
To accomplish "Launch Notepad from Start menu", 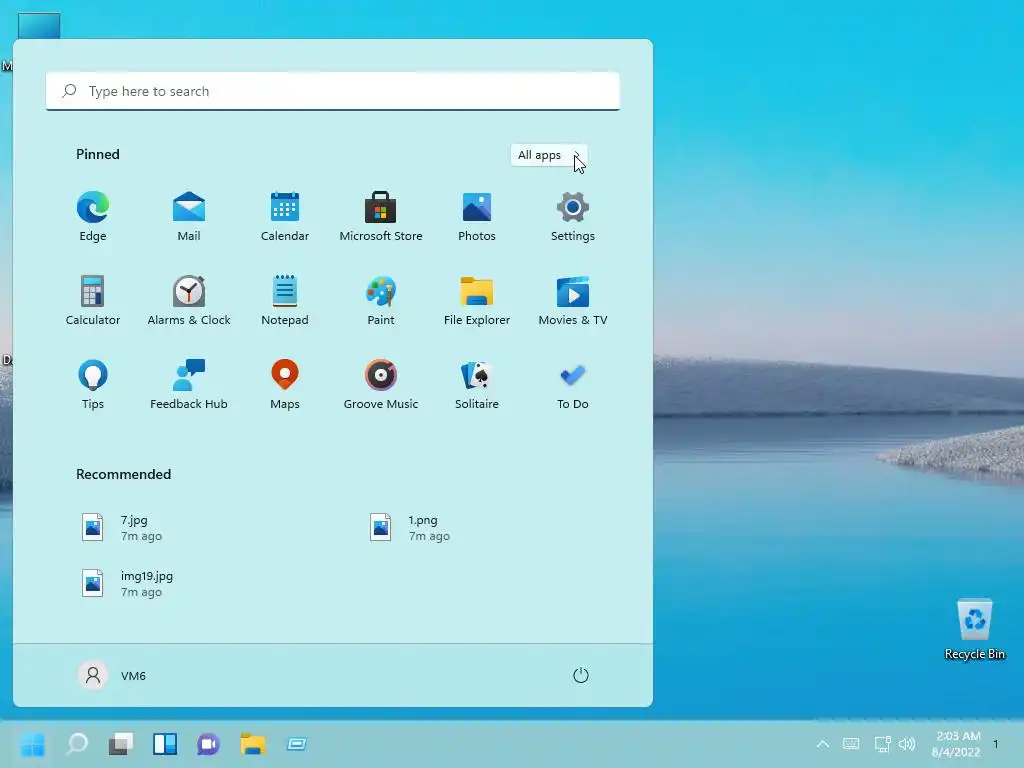I will 285,300.
